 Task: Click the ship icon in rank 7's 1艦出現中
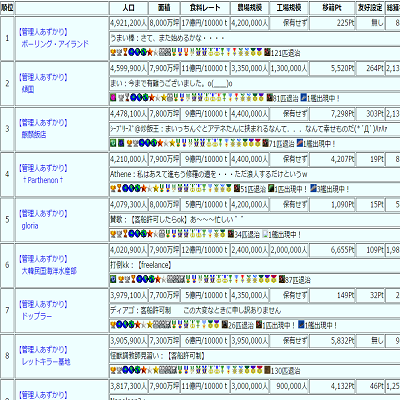(x=301, y=325)
